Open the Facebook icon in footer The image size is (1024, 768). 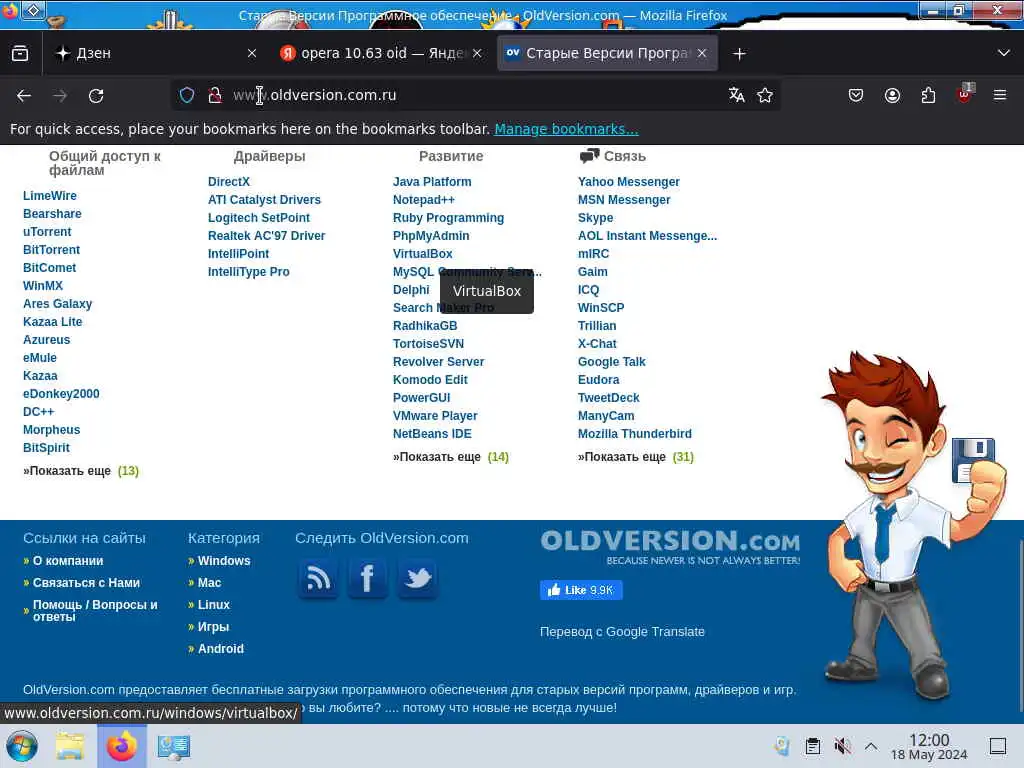pos(368,579)
